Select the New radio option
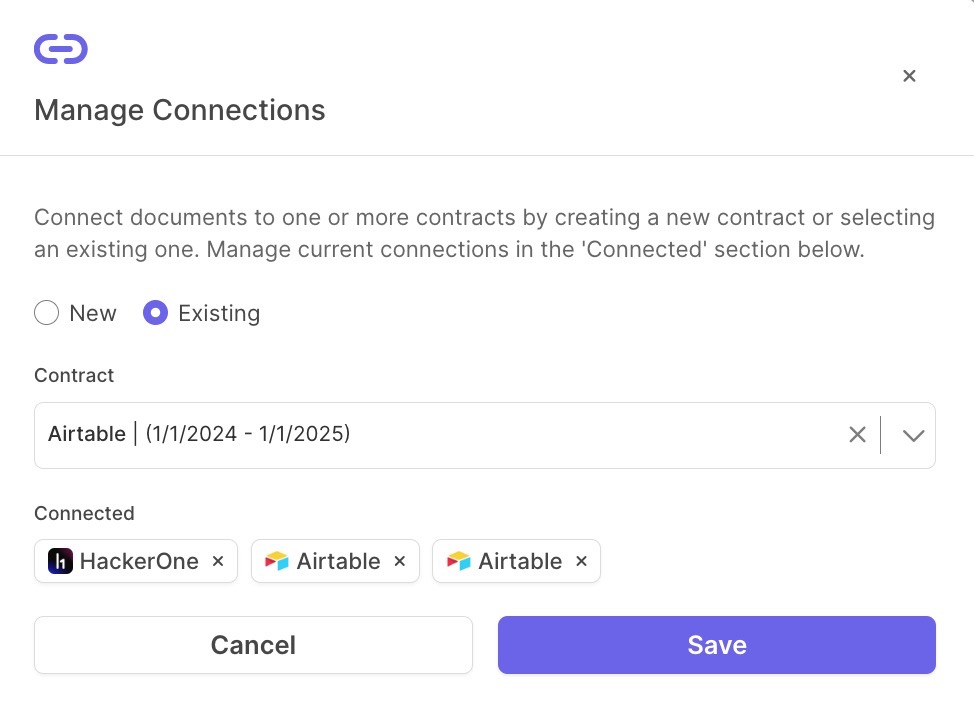Image resolution: width=974 pixels, height=706 pixels. (47, 313)
